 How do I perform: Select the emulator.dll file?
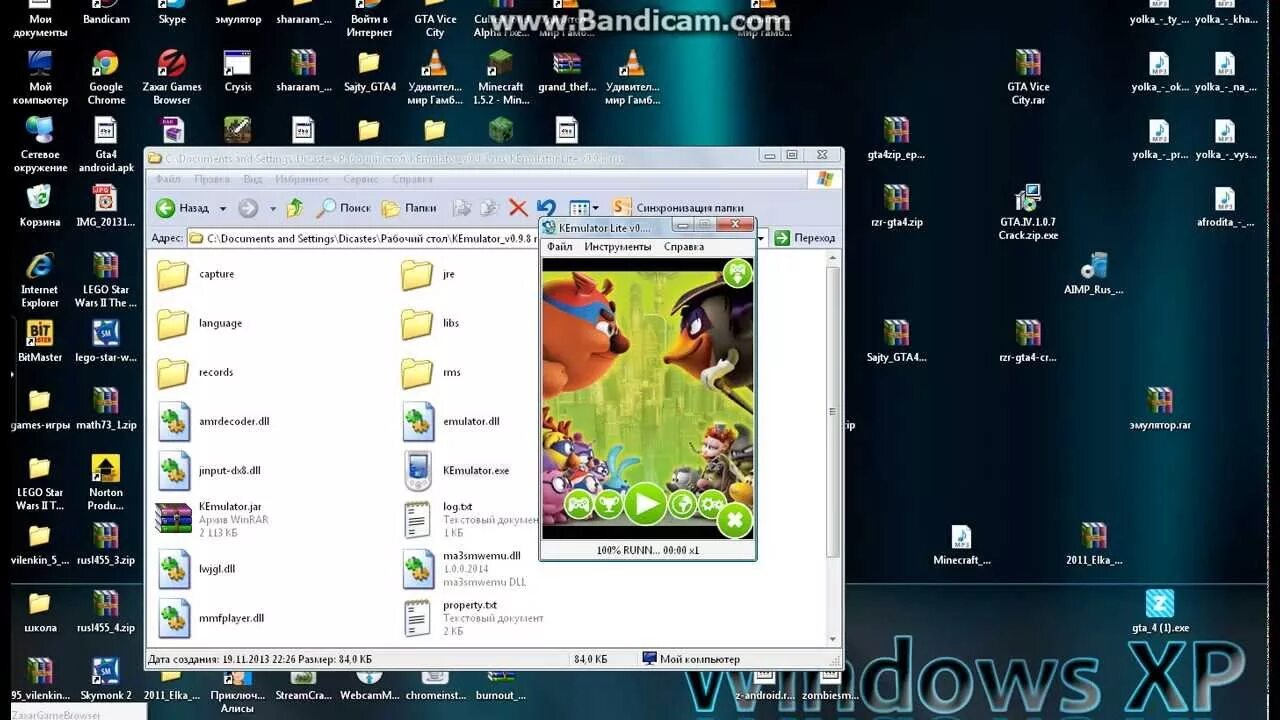click(x=450, y=421)
